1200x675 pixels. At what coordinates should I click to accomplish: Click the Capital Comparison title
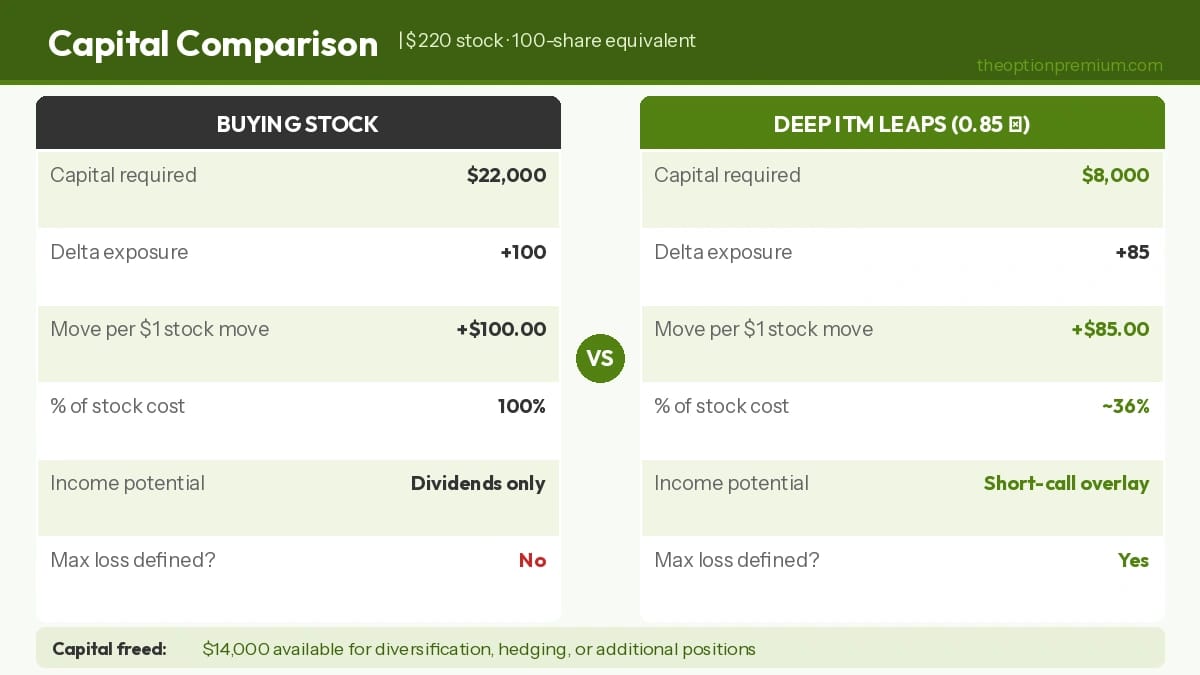213,44
